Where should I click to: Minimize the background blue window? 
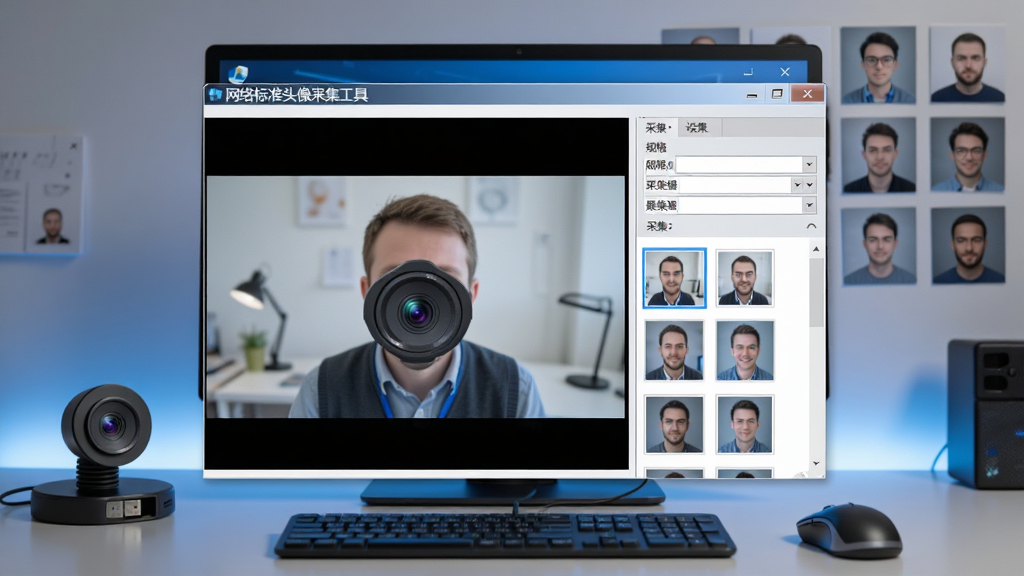click(x=748, y=72)
